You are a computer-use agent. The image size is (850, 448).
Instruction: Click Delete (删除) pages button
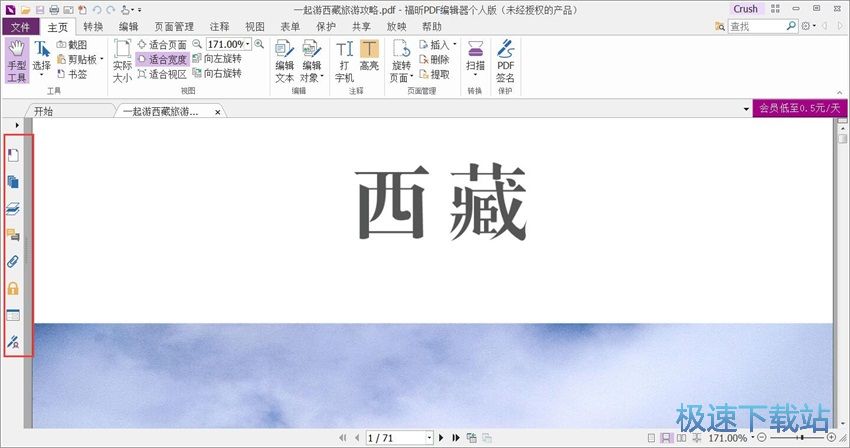coord(434,59)
